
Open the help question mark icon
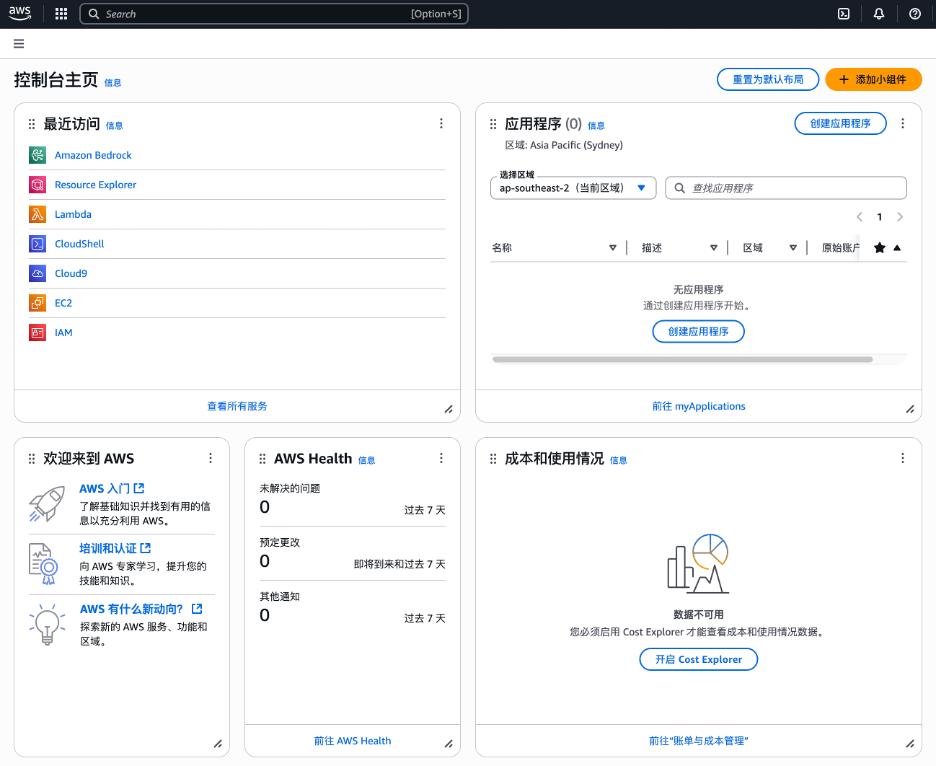(x=915, y=14)
